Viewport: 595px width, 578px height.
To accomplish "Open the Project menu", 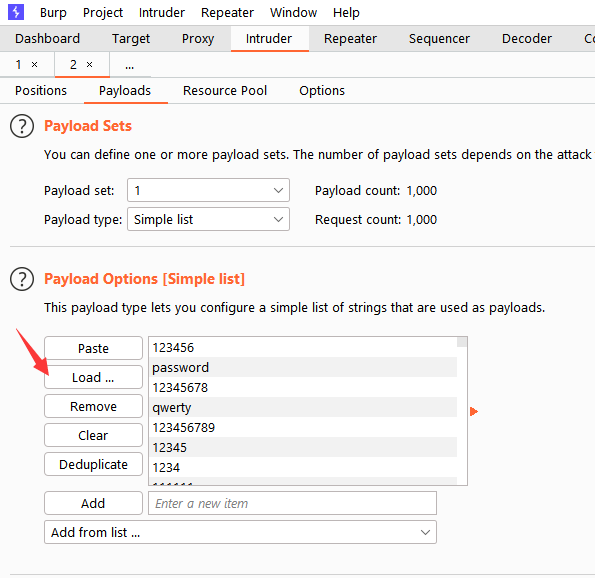I will click(103, 13).
